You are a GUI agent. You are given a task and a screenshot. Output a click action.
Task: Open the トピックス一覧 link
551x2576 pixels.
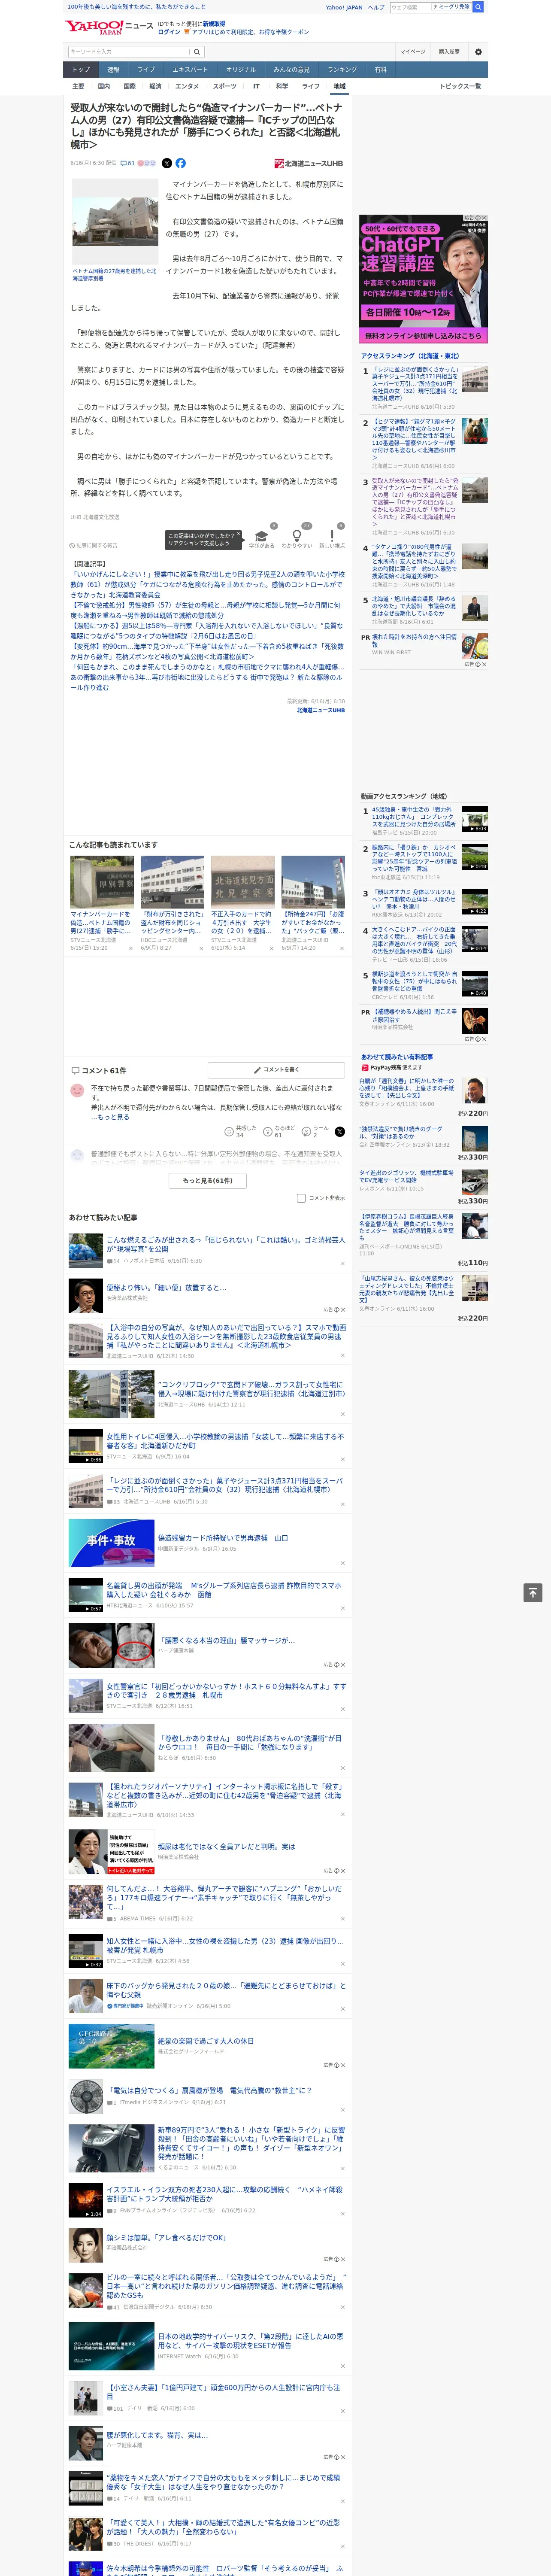(x=460, y=86)
